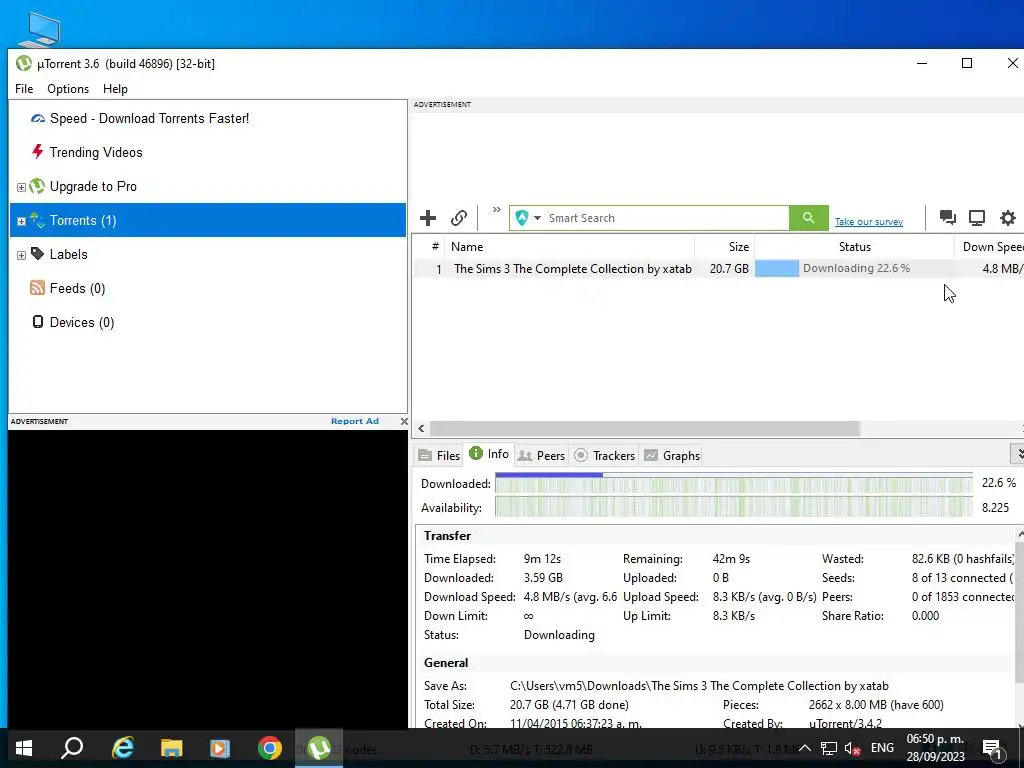1024x768 pixels.
Task: Open the Options menu
Action: point(68,89)
